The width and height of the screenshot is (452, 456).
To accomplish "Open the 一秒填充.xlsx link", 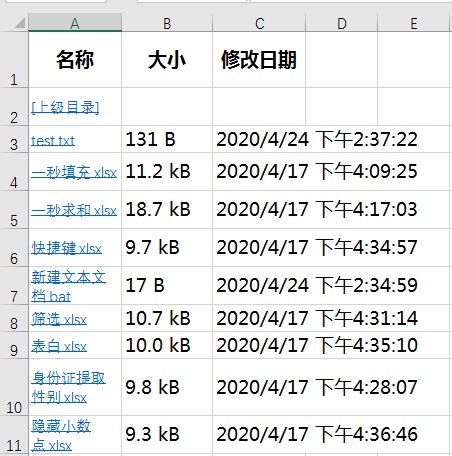I will (74, 172).
